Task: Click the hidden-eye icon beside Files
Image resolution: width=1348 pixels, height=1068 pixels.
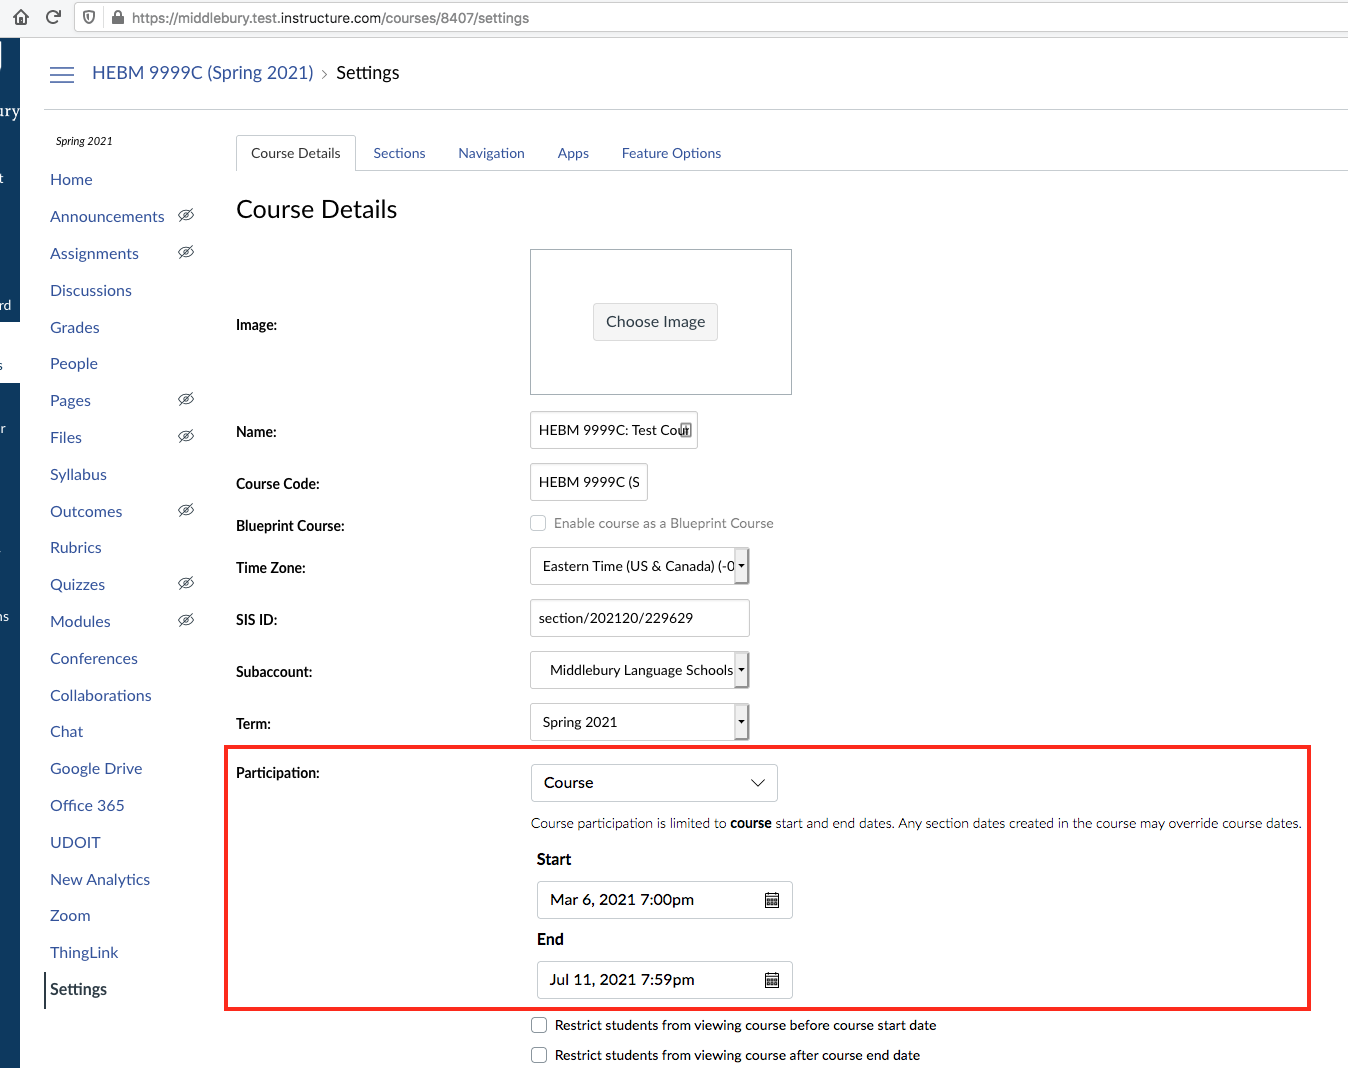Action: [x=186, y=436]
